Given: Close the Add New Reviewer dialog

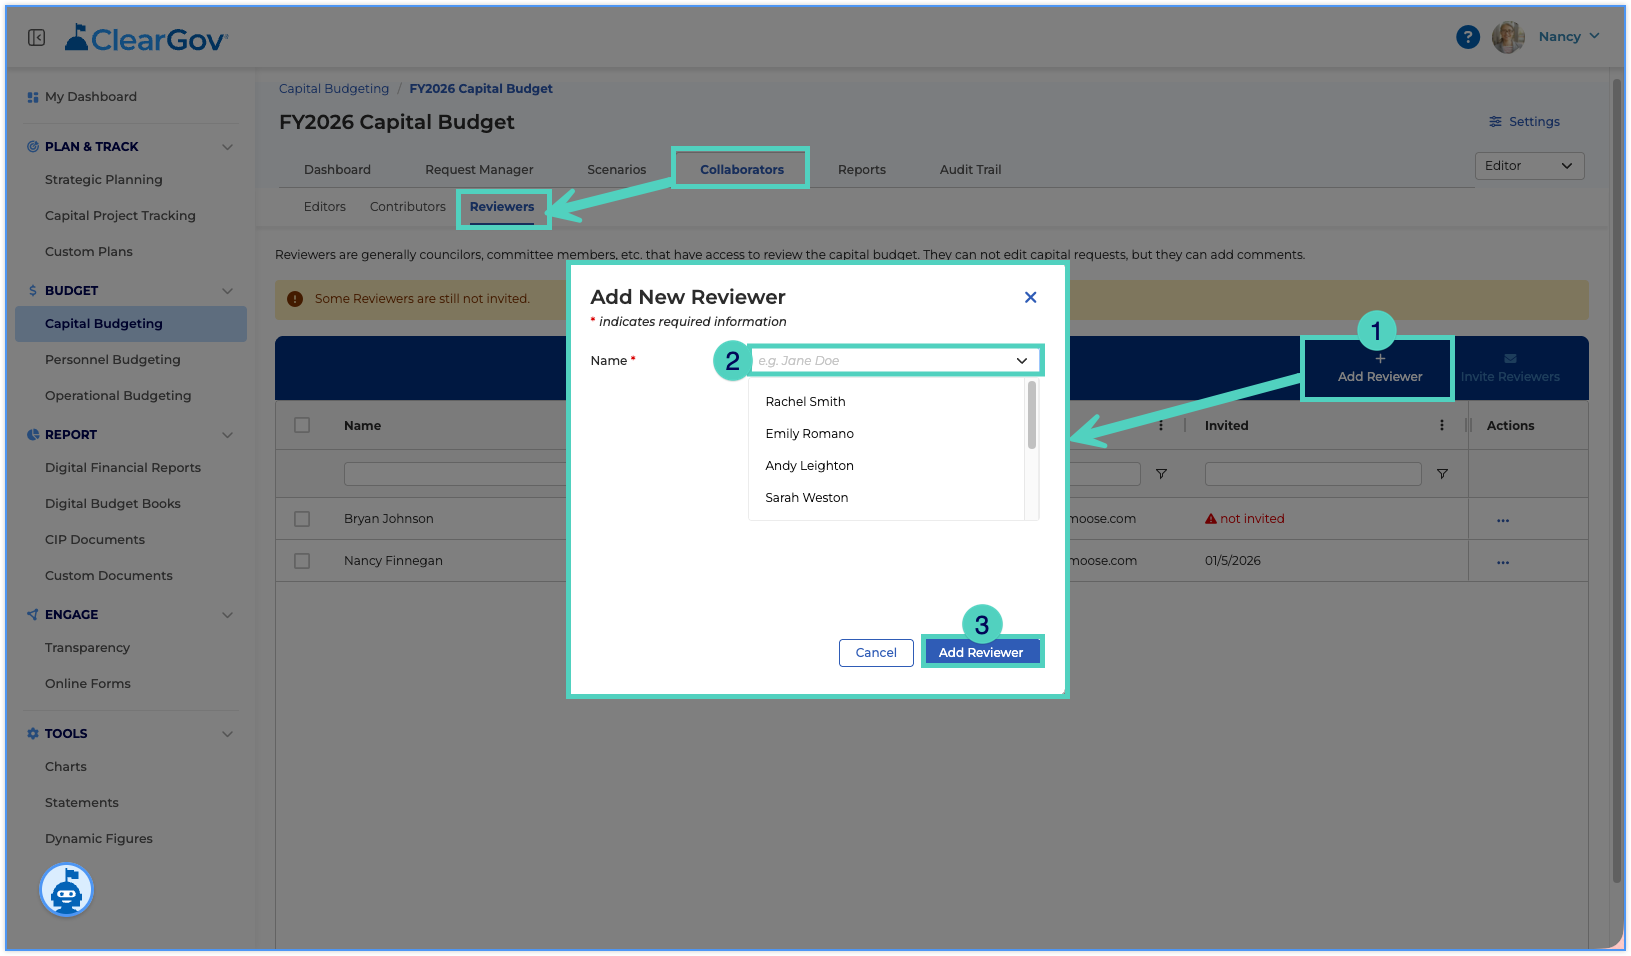Looking at the screenshot, I should tap(1030, 297).
